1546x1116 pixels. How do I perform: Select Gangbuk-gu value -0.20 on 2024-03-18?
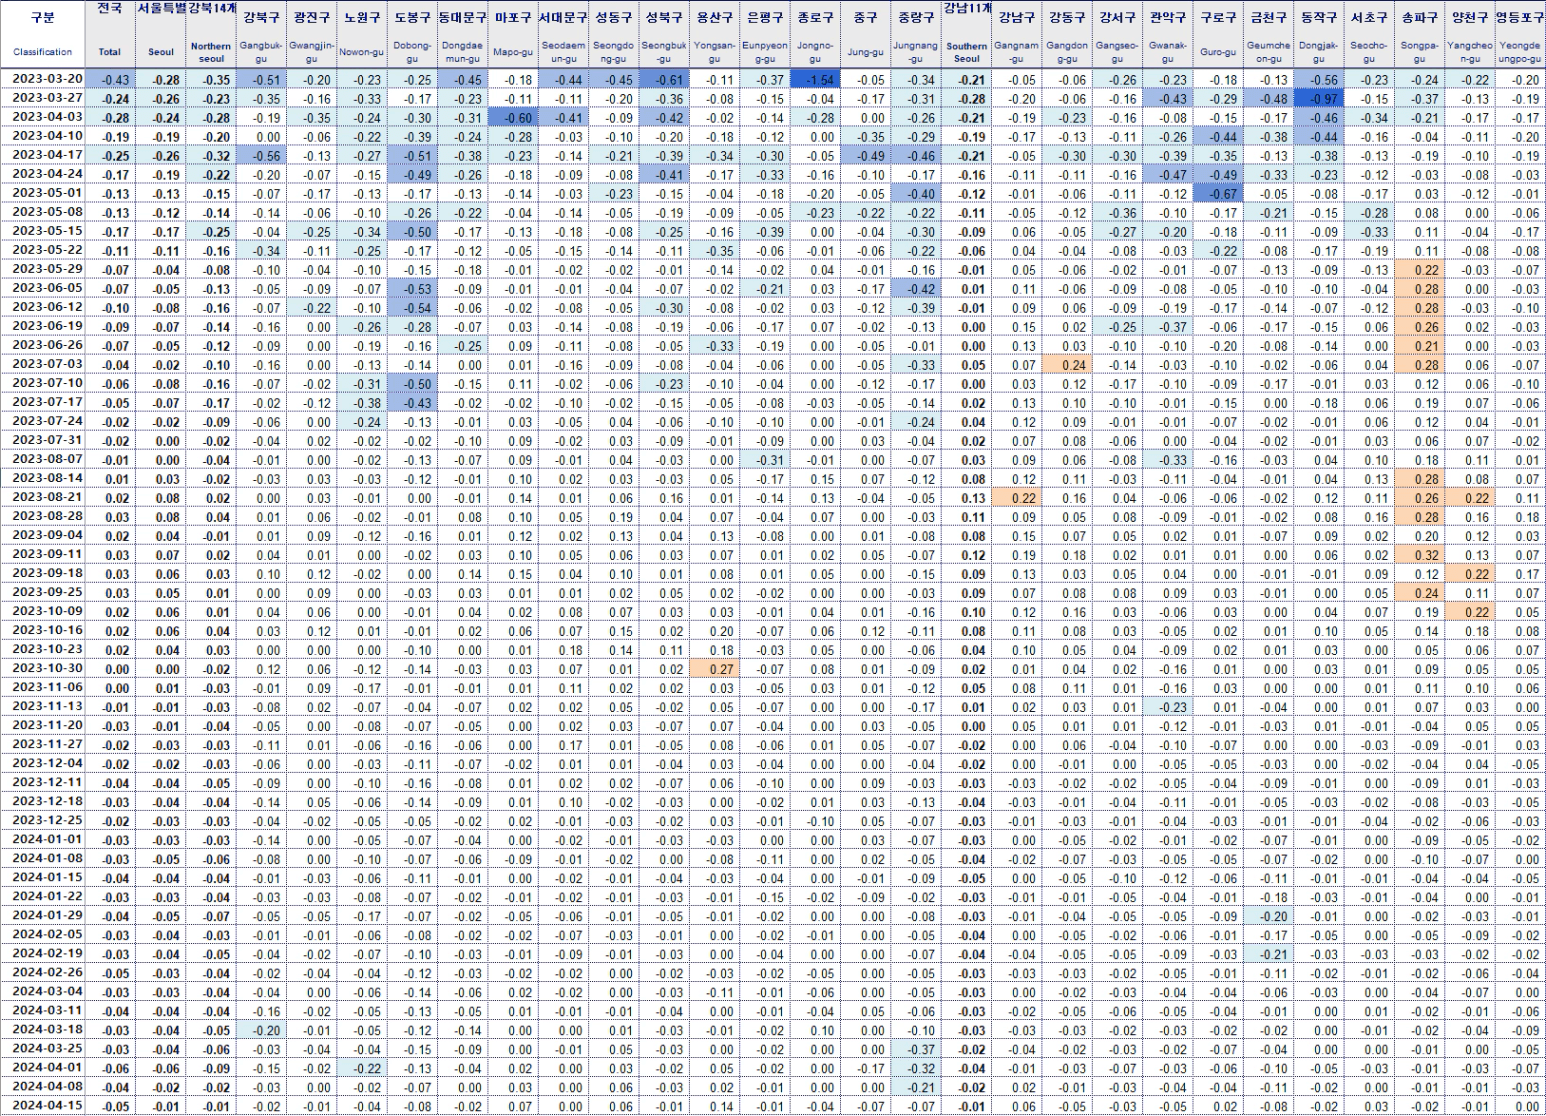tap(262, 1030)
